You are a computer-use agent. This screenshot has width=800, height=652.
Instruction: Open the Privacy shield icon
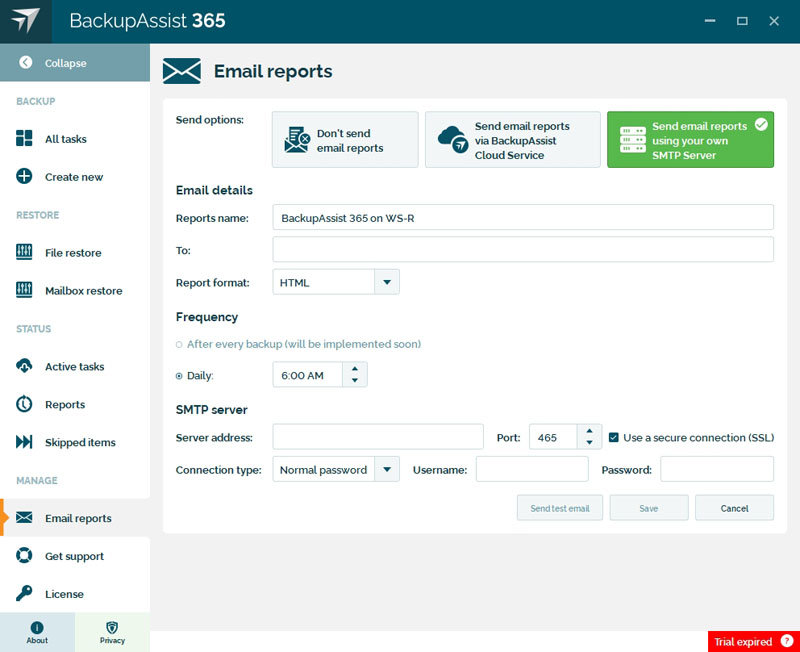pos(112,627)
